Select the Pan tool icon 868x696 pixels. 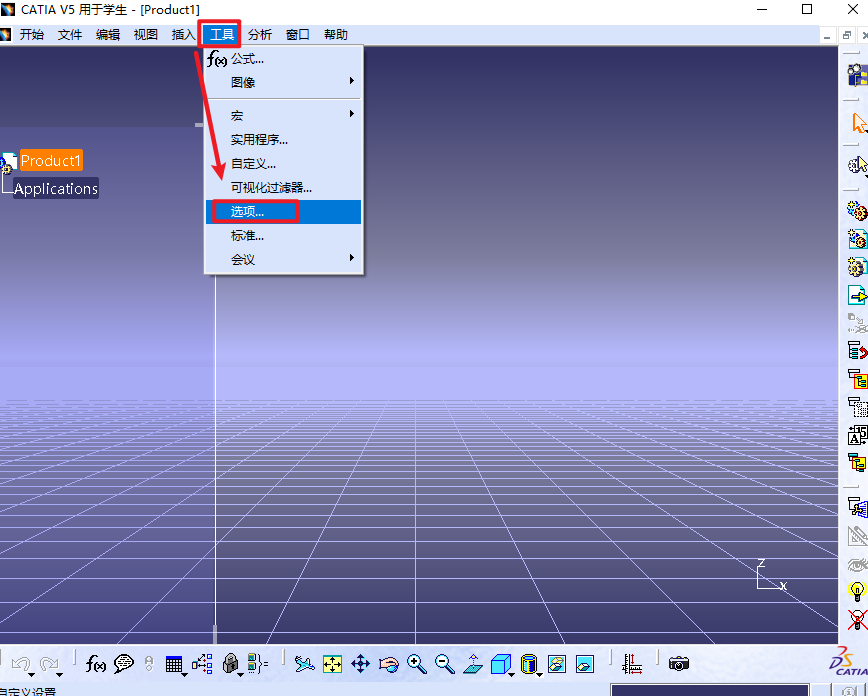coord(360,663)
